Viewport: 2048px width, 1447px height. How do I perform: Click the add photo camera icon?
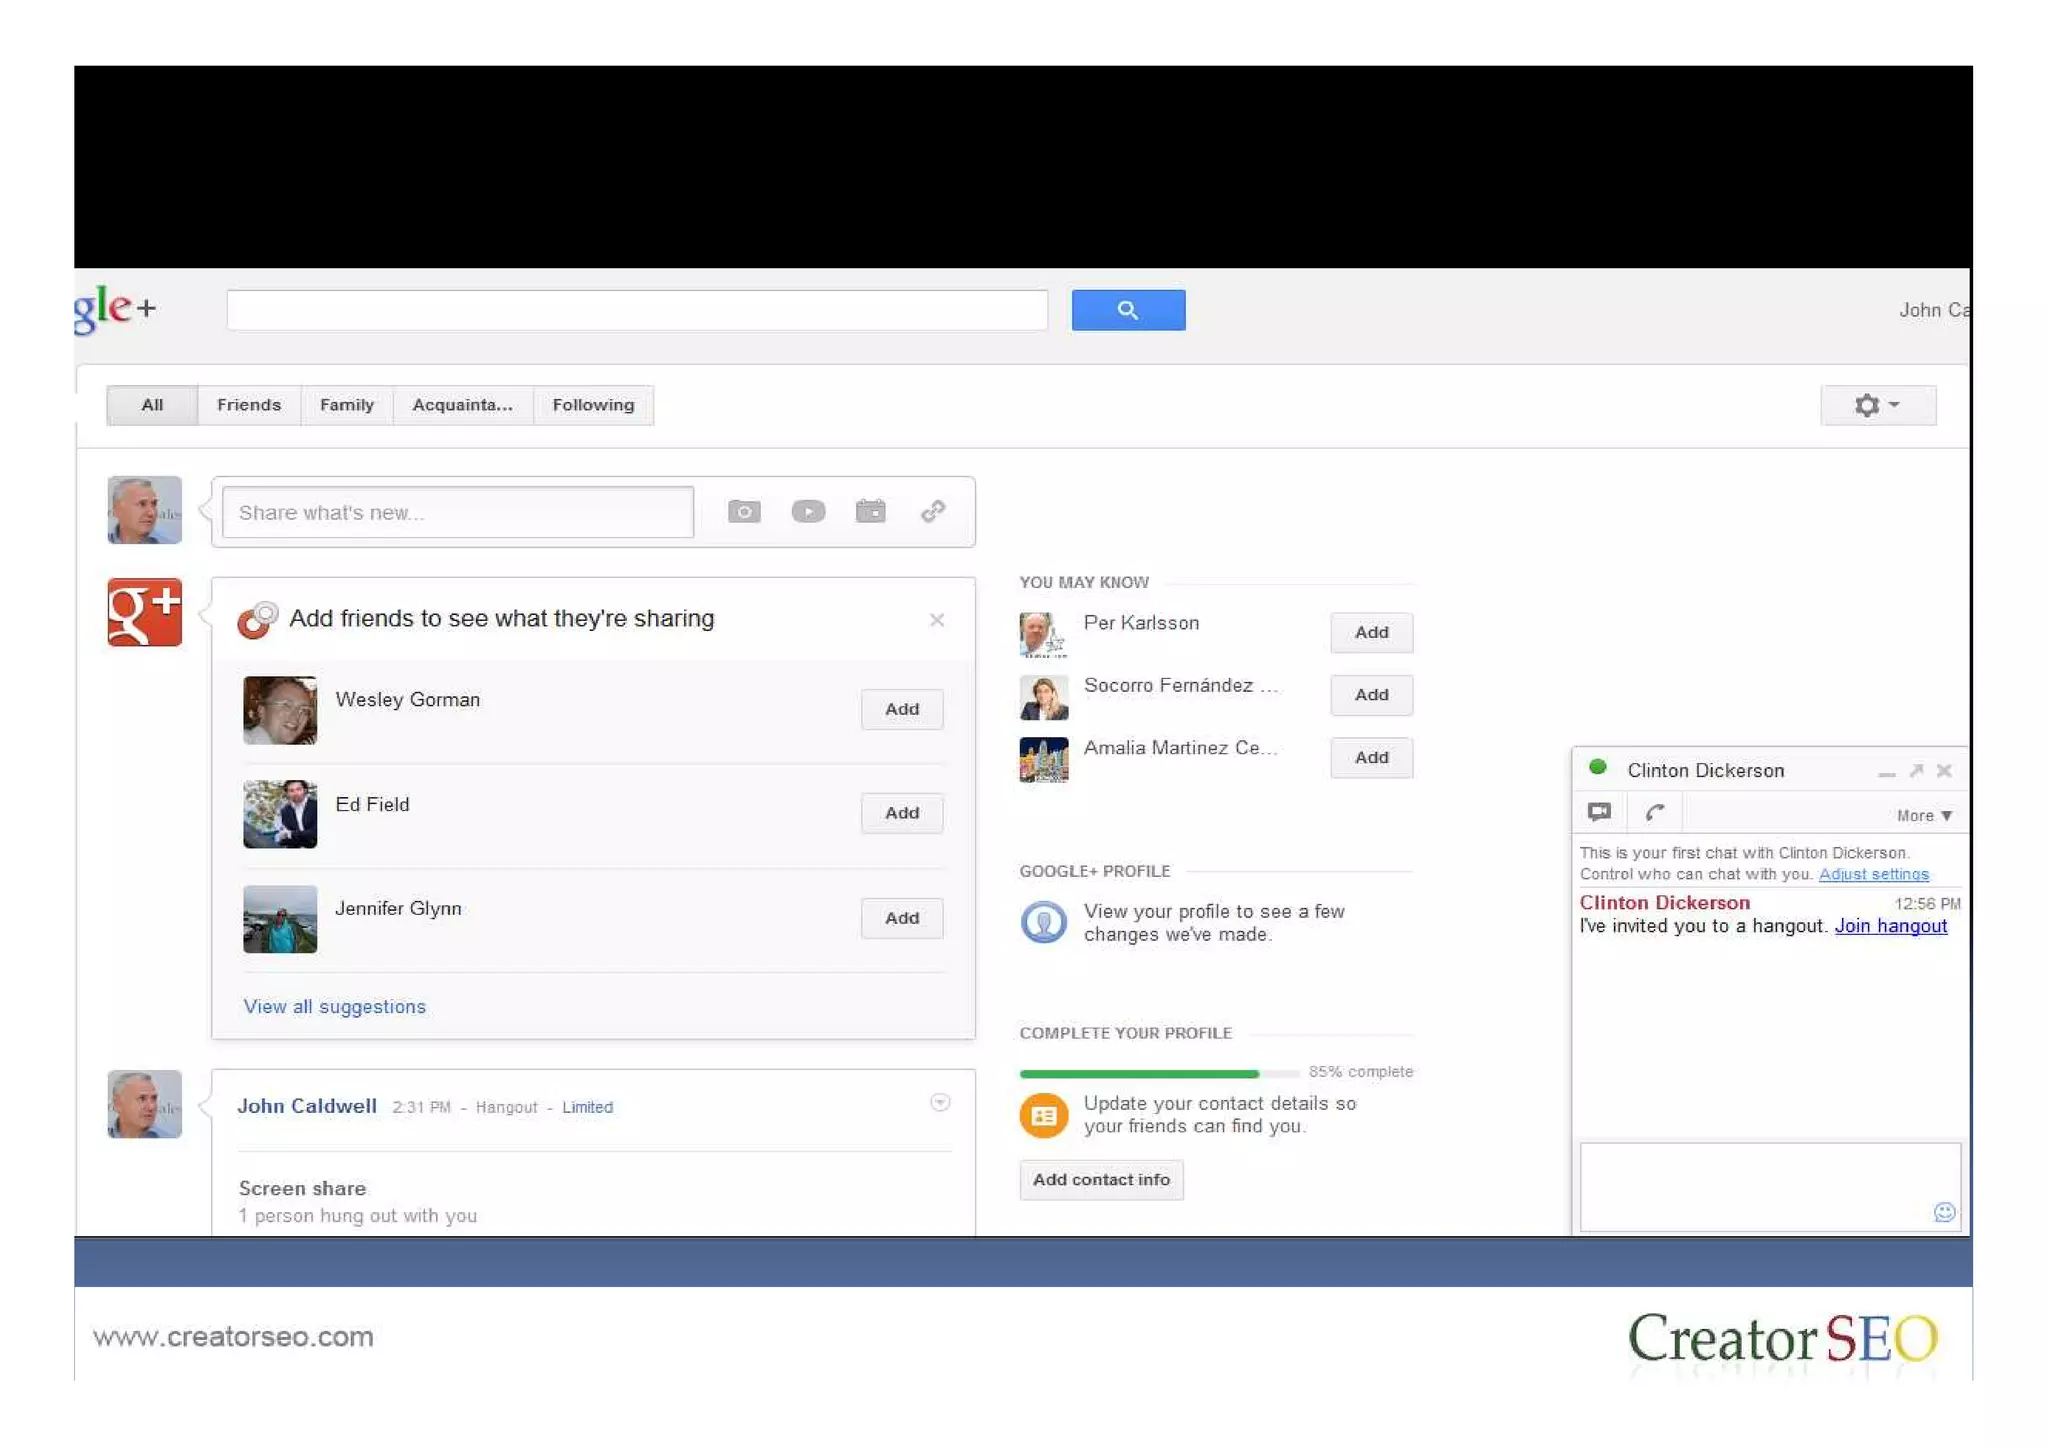click(x=743, y=512)
